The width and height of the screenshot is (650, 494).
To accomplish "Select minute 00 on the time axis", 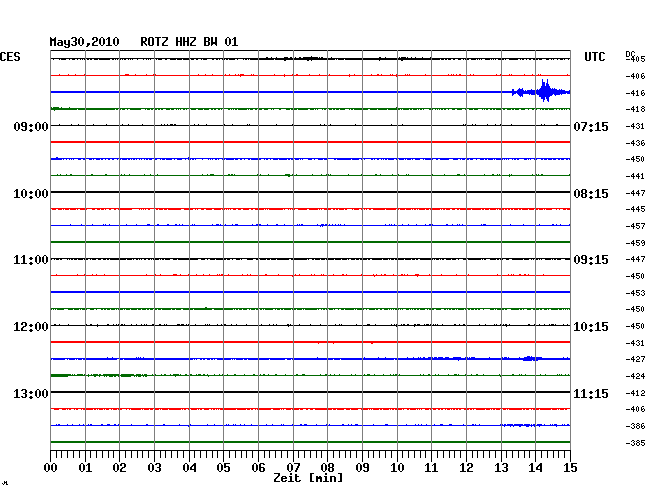I will coord(51,467).
